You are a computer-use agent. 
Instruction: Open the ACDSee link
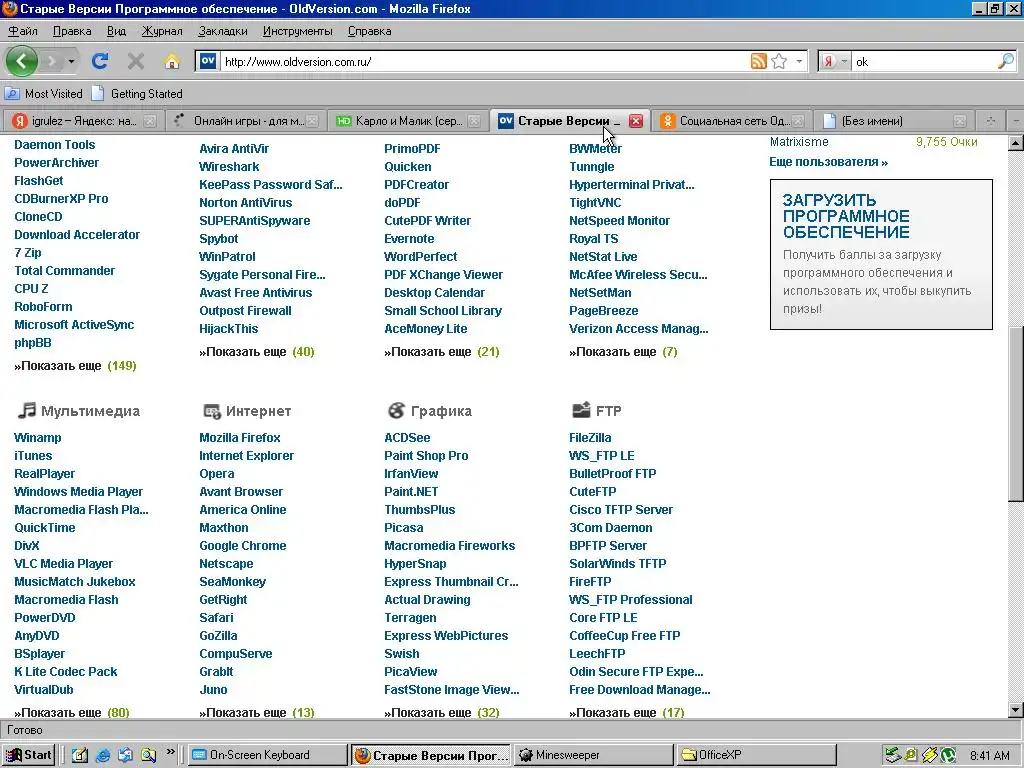(408, 438)
